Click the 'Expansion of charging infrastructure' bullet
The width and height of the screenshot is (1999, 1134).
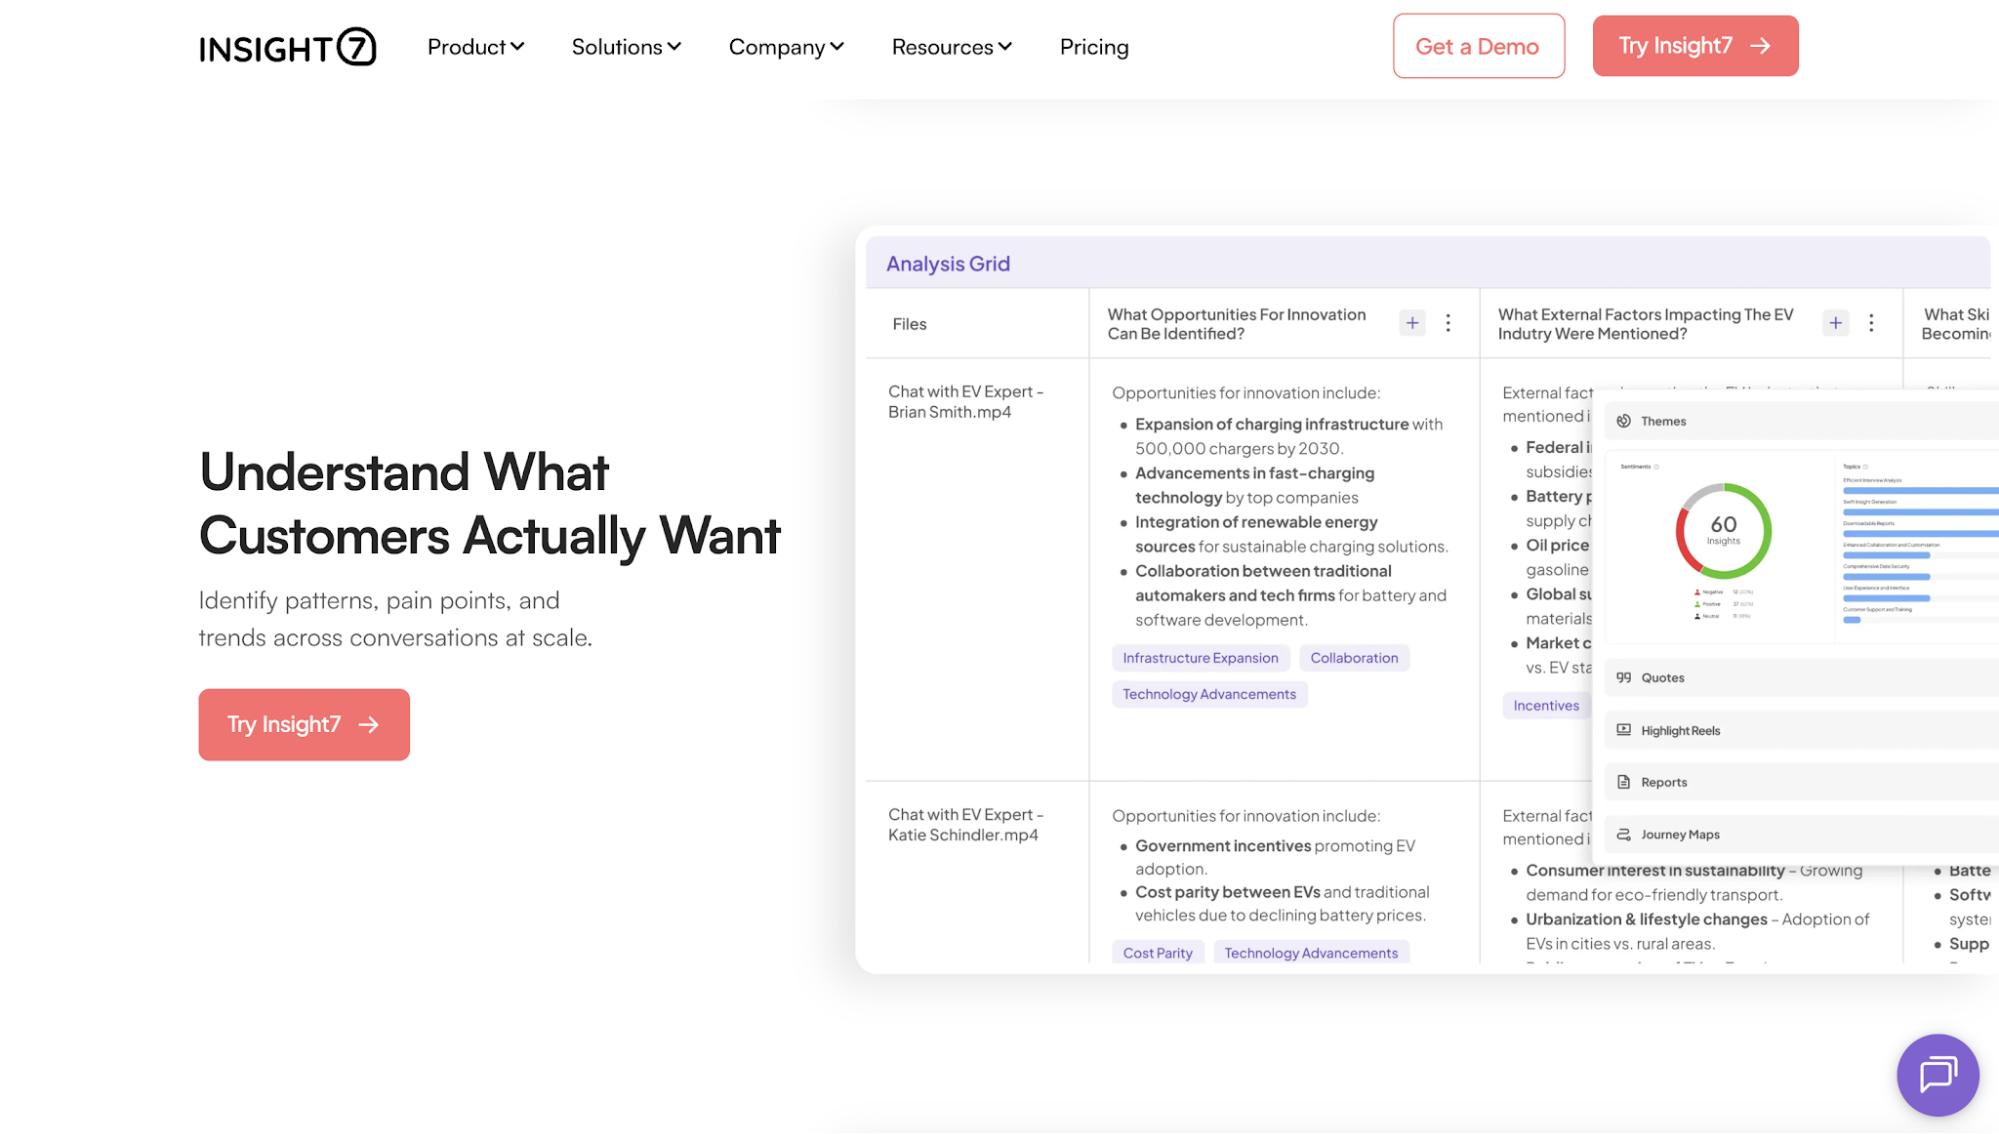[x=1288, y=436]
